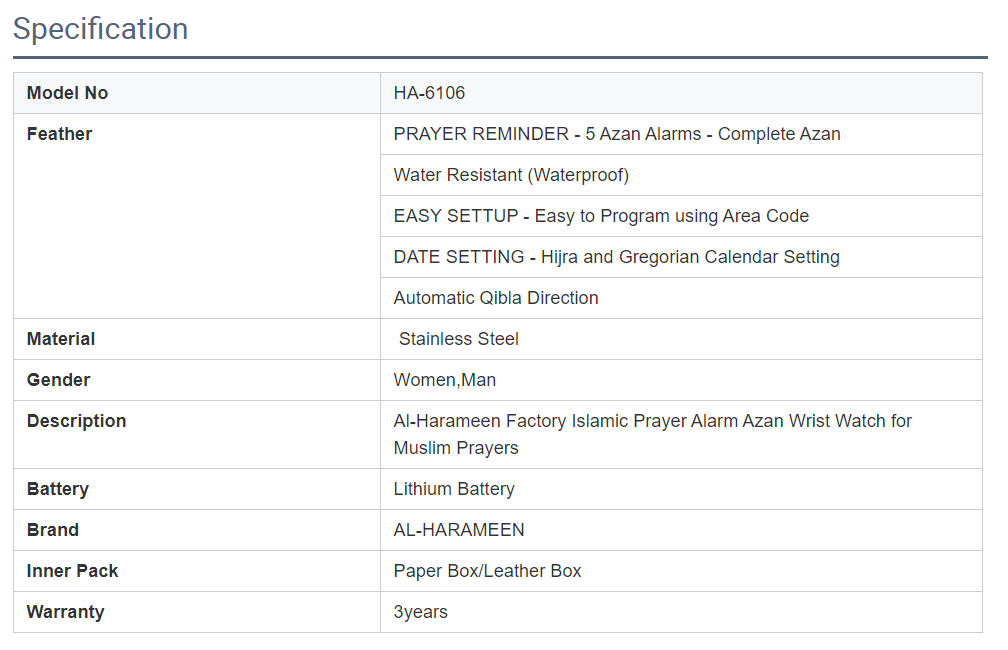
Task: Select the Stainless Steel value
Action: pos(459,339)
